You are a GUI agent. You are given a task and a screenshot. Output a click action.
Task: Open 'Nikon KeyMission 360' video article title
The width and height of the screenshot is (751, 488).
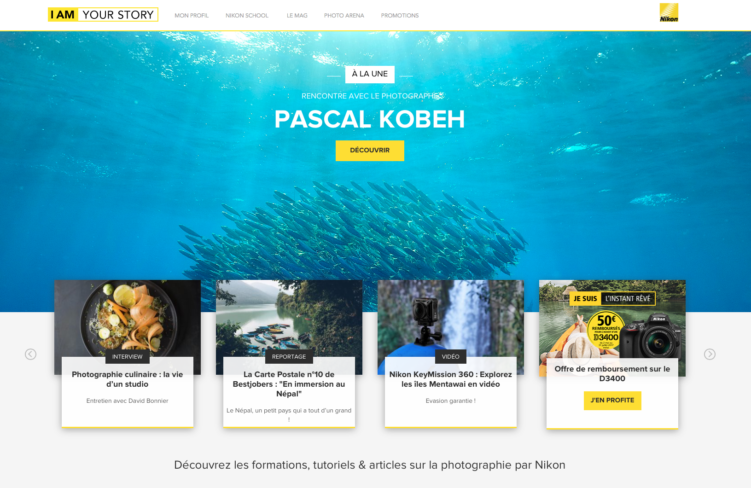coord(451,379)
